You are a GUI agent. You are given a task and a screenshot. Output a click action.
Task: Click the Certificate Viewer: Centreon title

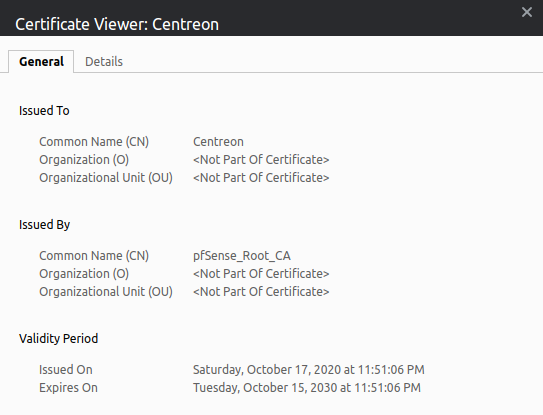[x=117, y=24]
